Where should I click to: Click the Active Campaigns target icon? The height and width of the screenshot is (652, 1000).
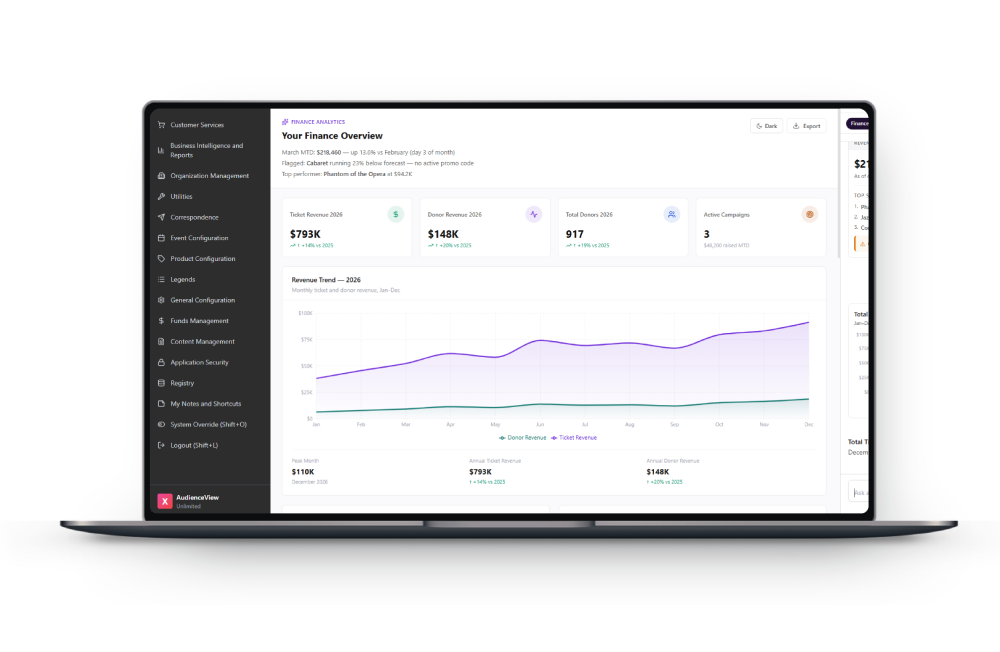click(809, 214)
